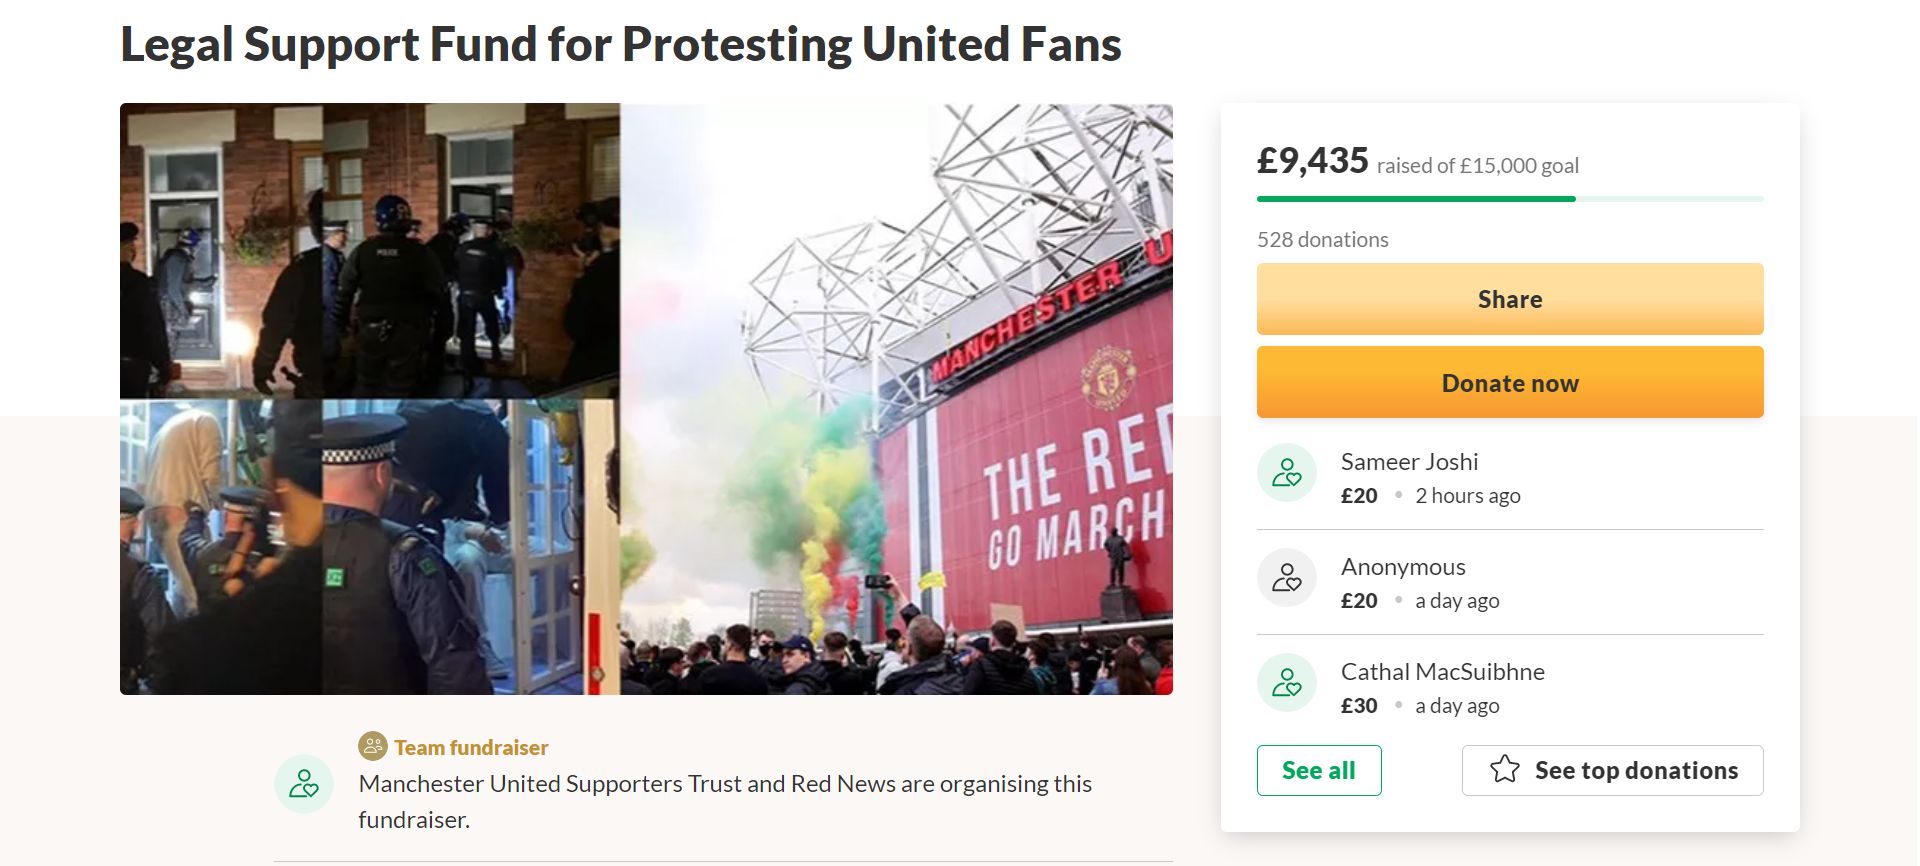Viewport: 1920px width, 866px height.
Task: Click the Old Trafford protest photo
Action: pos(896,398)
